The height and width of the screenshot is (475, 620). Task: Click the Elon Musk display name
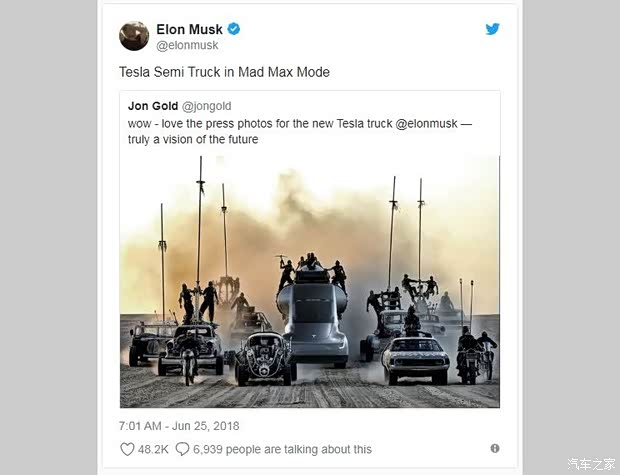pos(189,29)
